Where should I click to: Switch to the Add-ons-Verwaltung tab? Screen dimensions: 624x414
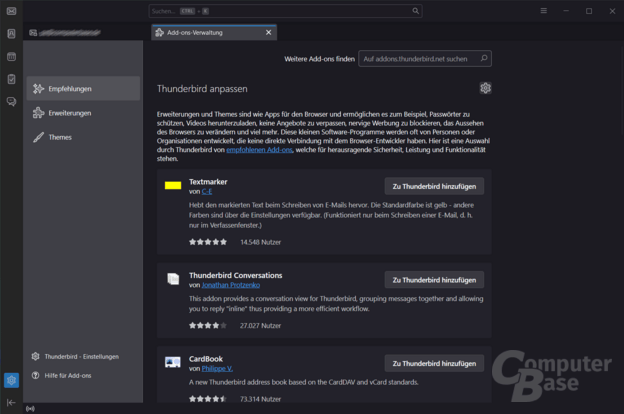214,33
